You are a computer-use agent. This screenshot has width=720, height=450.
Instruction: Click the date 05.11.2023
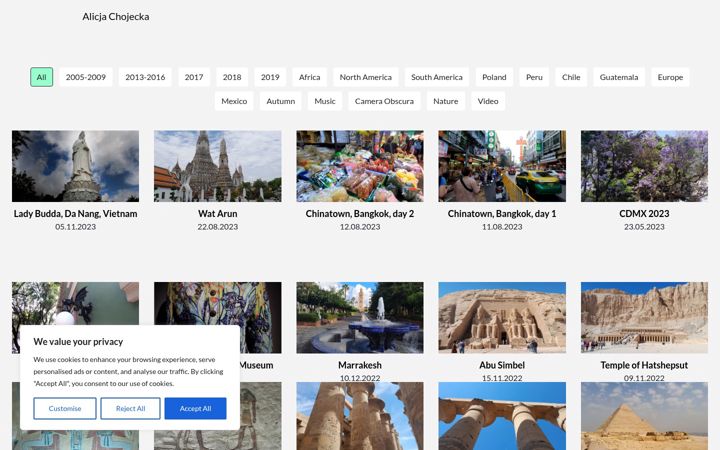[75, 227]
